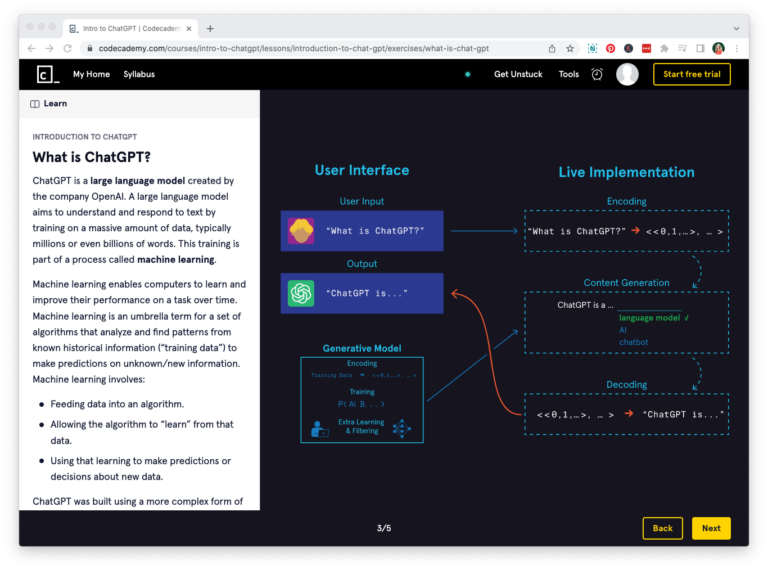Click the Next button
The width and height of the screenshot is (768, 570).
(x=711, y=528)
